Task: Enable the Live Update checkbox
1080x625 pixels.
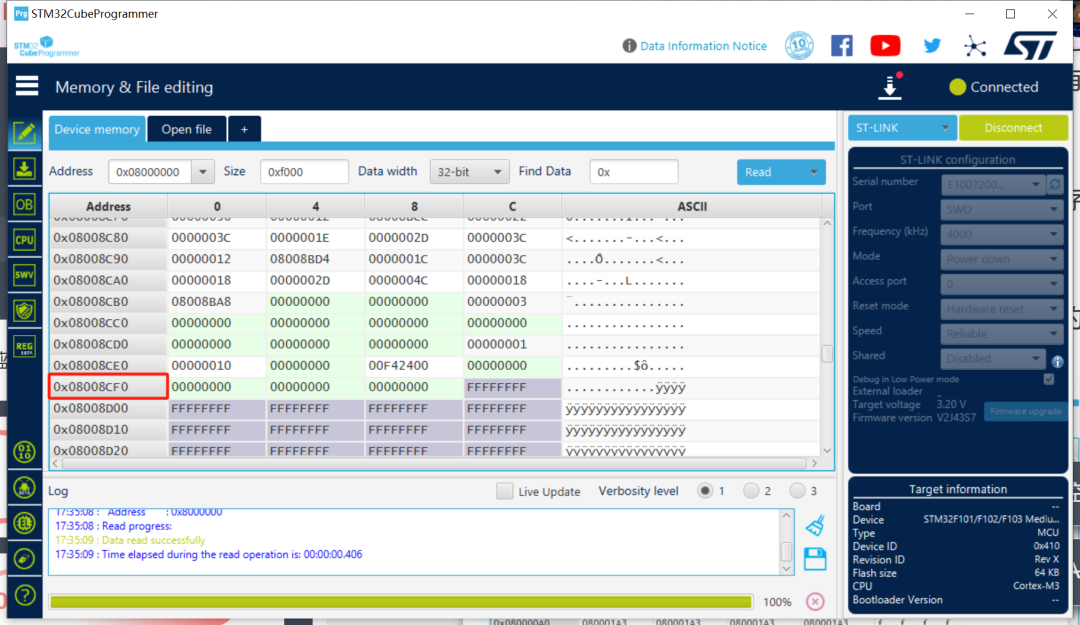Action: click(x=505, y=491)
